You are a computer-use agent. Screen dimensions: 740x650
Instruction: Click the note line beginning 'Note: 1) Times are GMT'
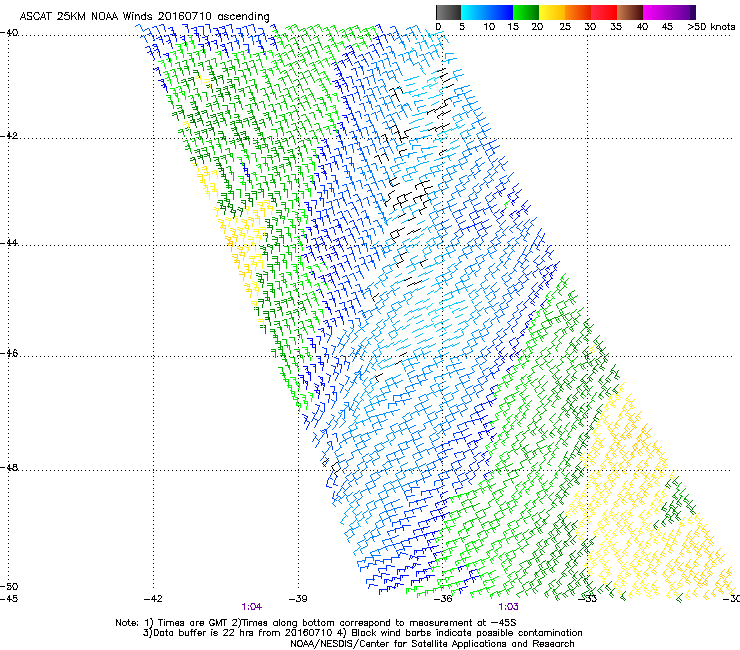tap(316, 623)
